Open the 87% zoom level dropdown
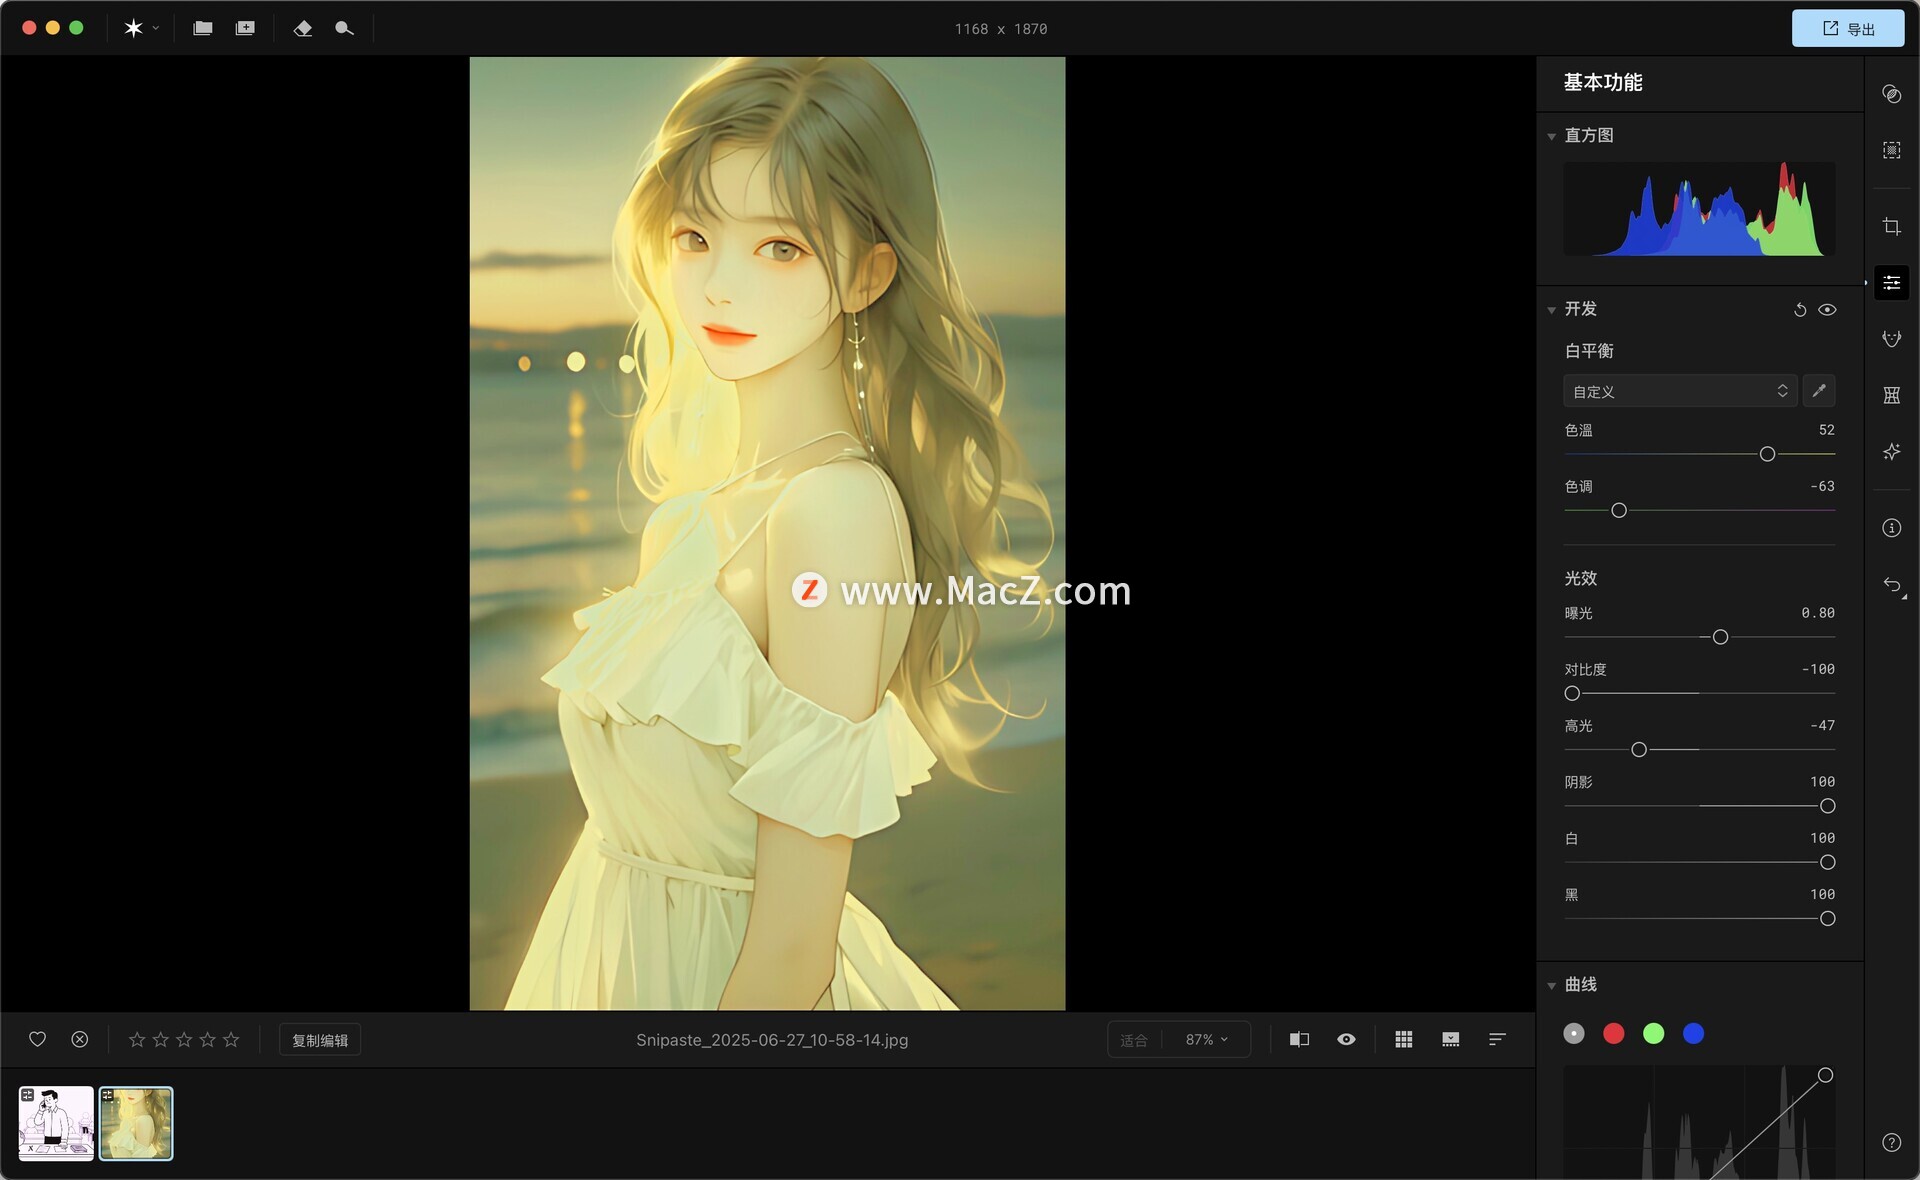The width and height of the screenshot is (1920, 1180). [x=1207, y=1040]
